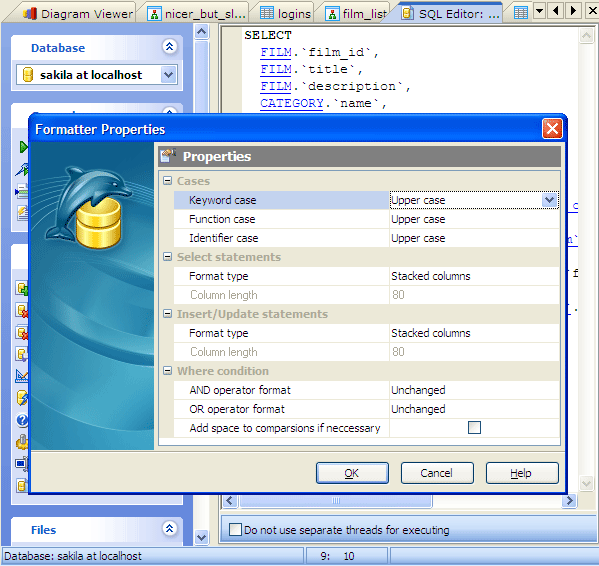Click the SELECT keyword in editor
This screenshot has width=599, height=566.
(268, 35)
